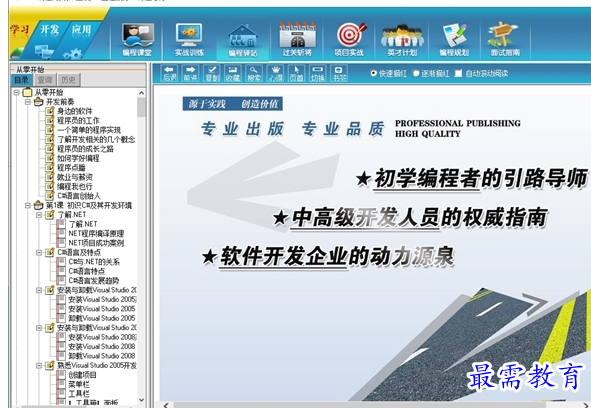The width and height of the screenshot is (591, 408).
Task: Open C#与.NET的关系 topic
Action: point(94,261)
